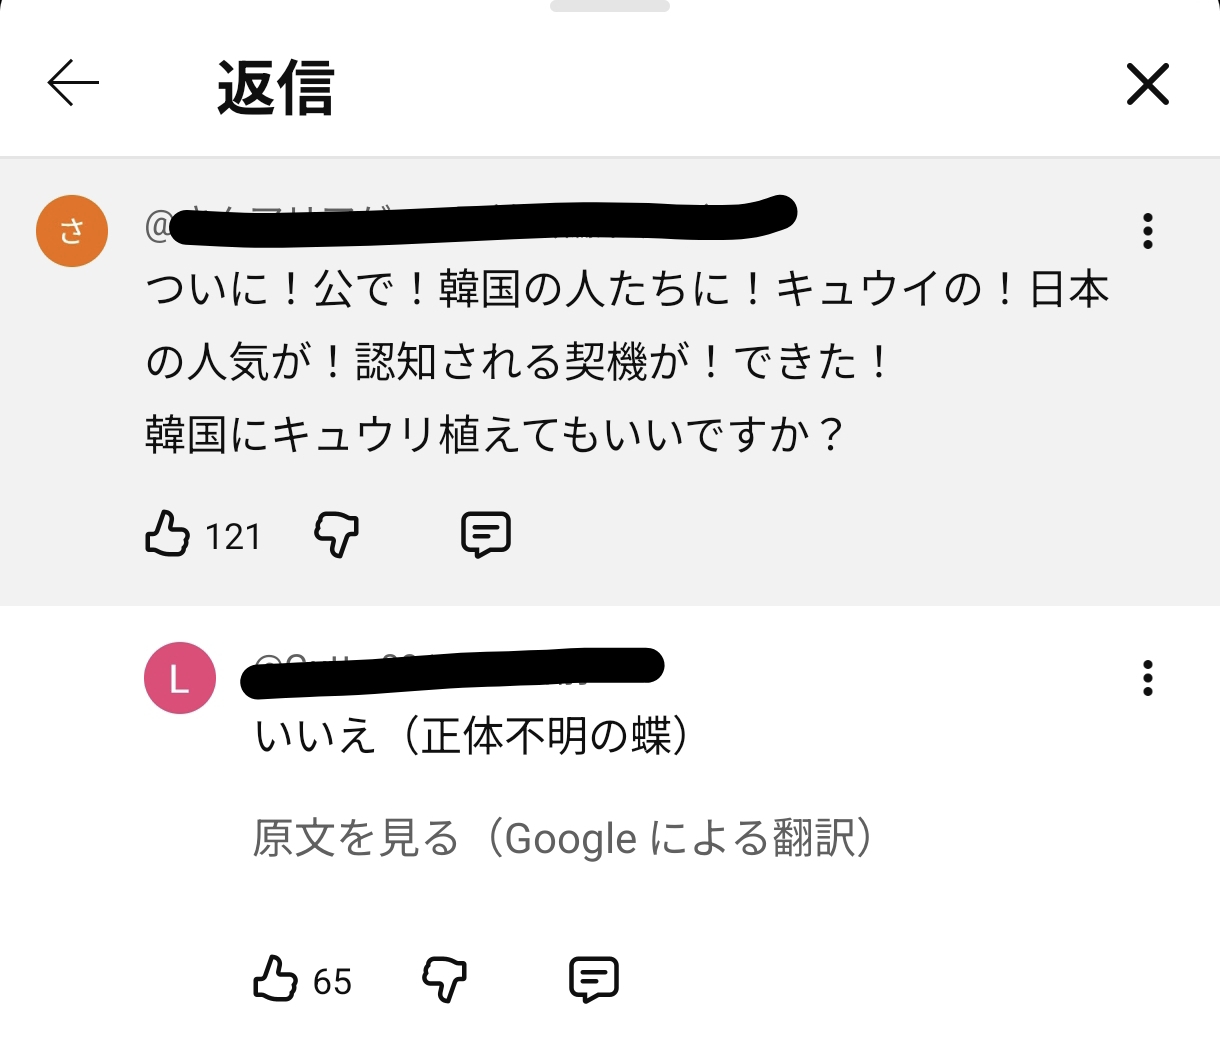This screenshot has width=1220, height=1060.
Task: Open options menu for the いいえ reply
Action: 1147,678
